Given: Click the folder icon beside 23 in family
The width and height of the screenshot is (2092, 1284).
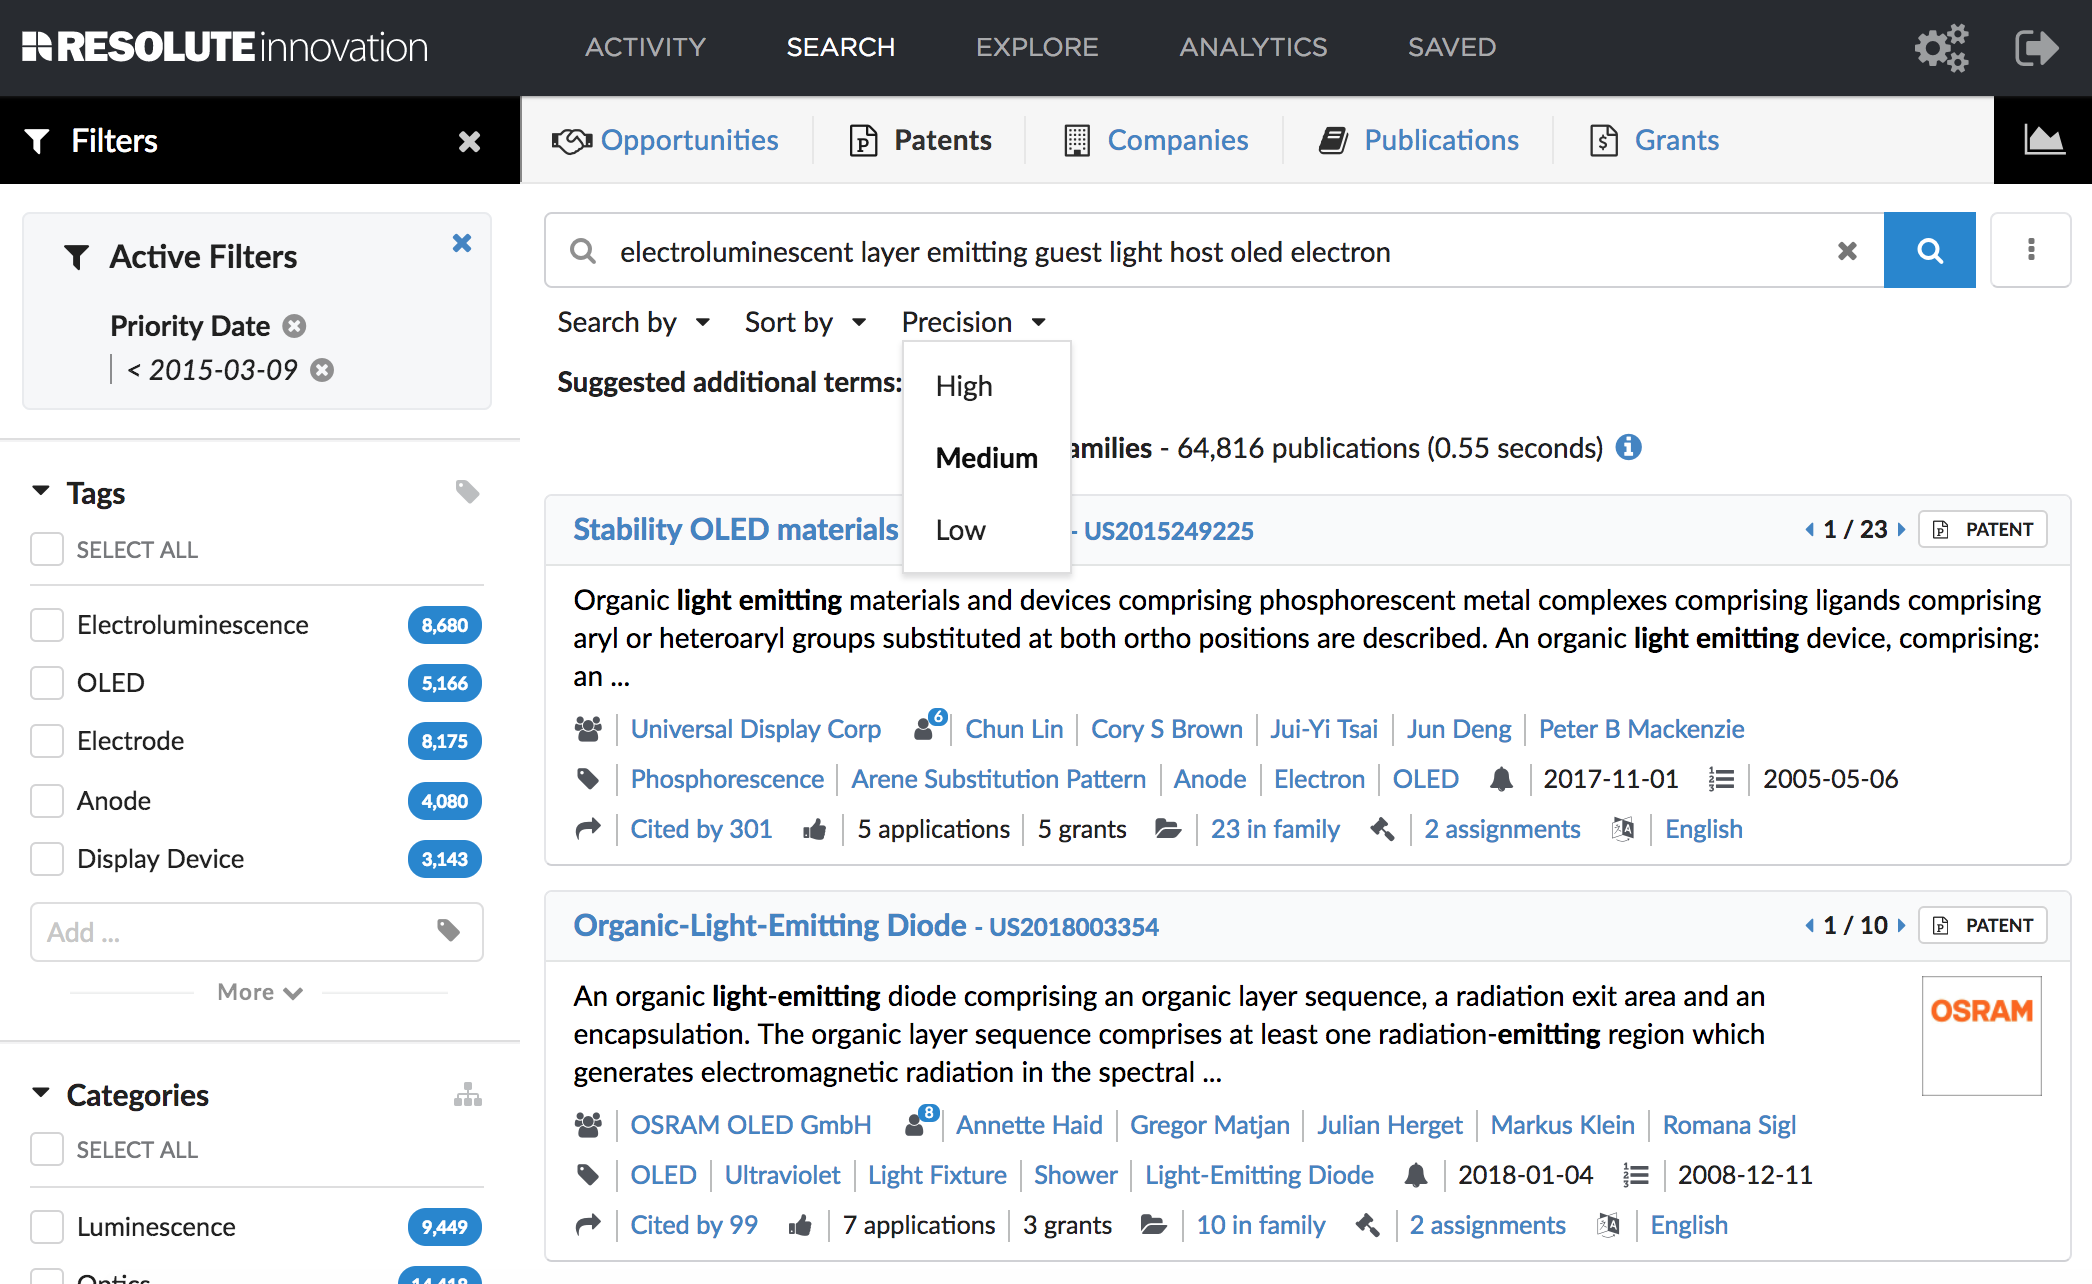Looking at the screenshot, I should click(x=1167, y=829).
